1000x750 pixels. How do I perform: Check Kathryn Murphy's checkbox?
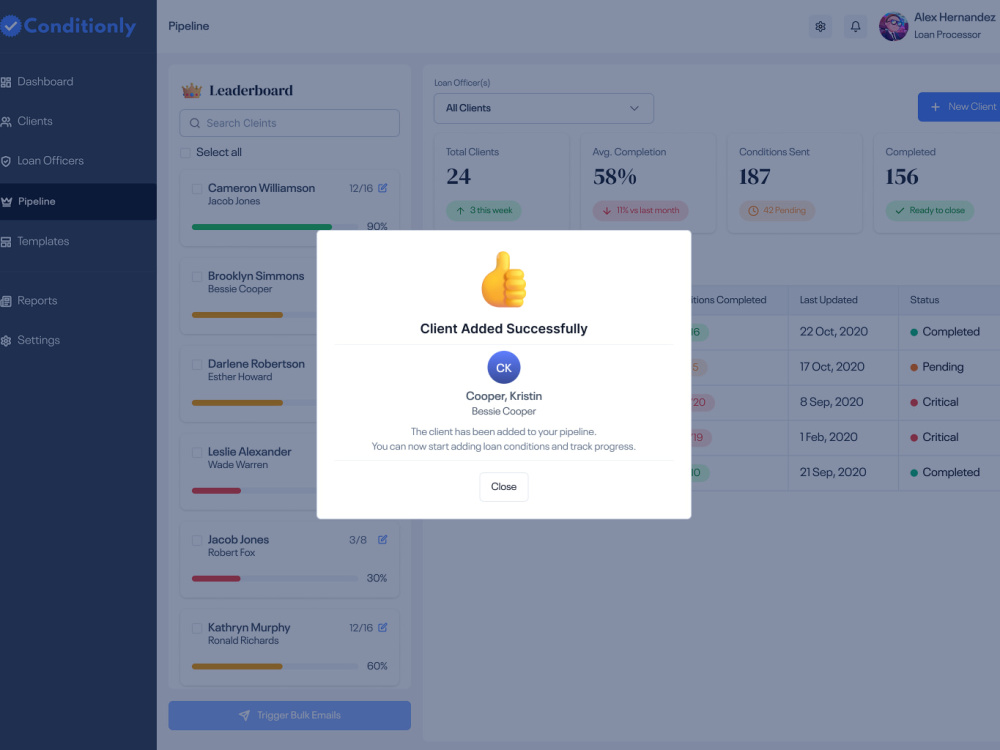coord(197,628)
